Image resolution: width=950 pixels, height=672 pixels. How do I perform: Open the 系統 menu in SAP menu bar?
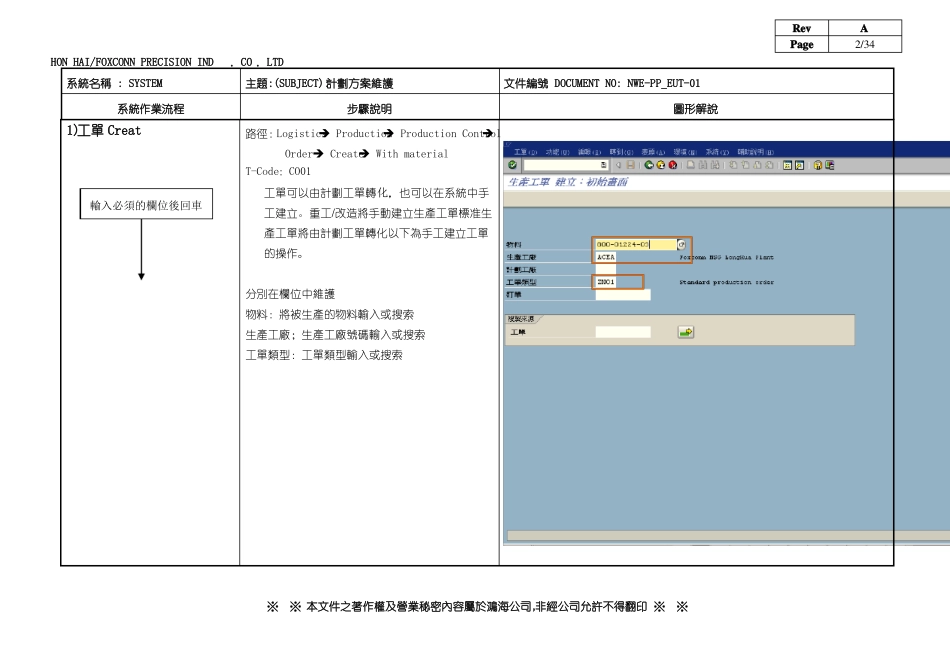coord(717,151)
